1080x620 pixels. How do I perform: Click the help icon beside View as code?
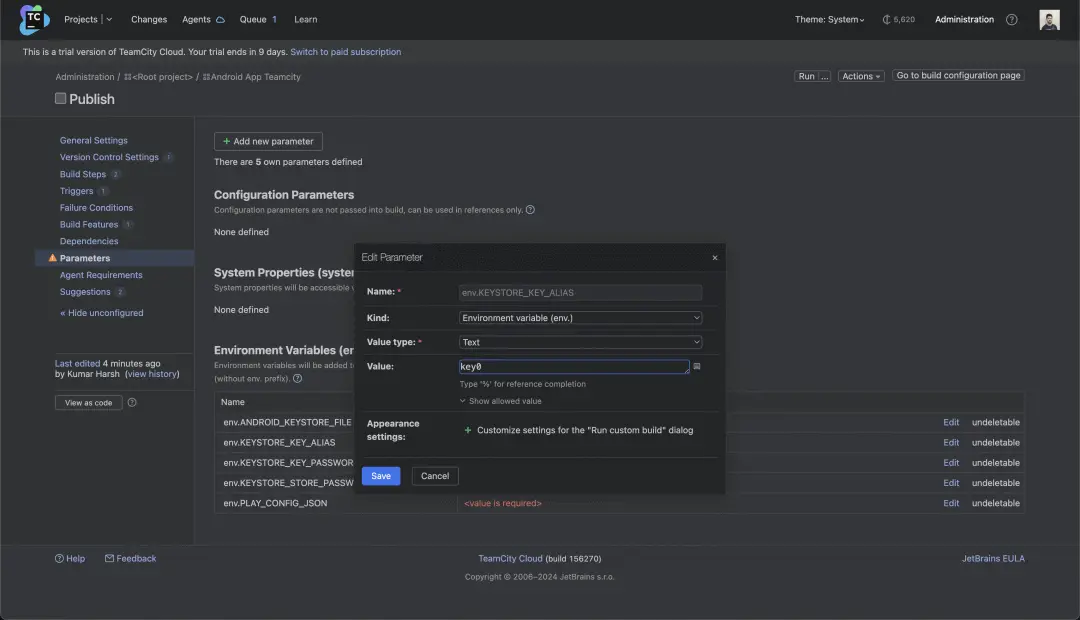(x=132, y=403)
